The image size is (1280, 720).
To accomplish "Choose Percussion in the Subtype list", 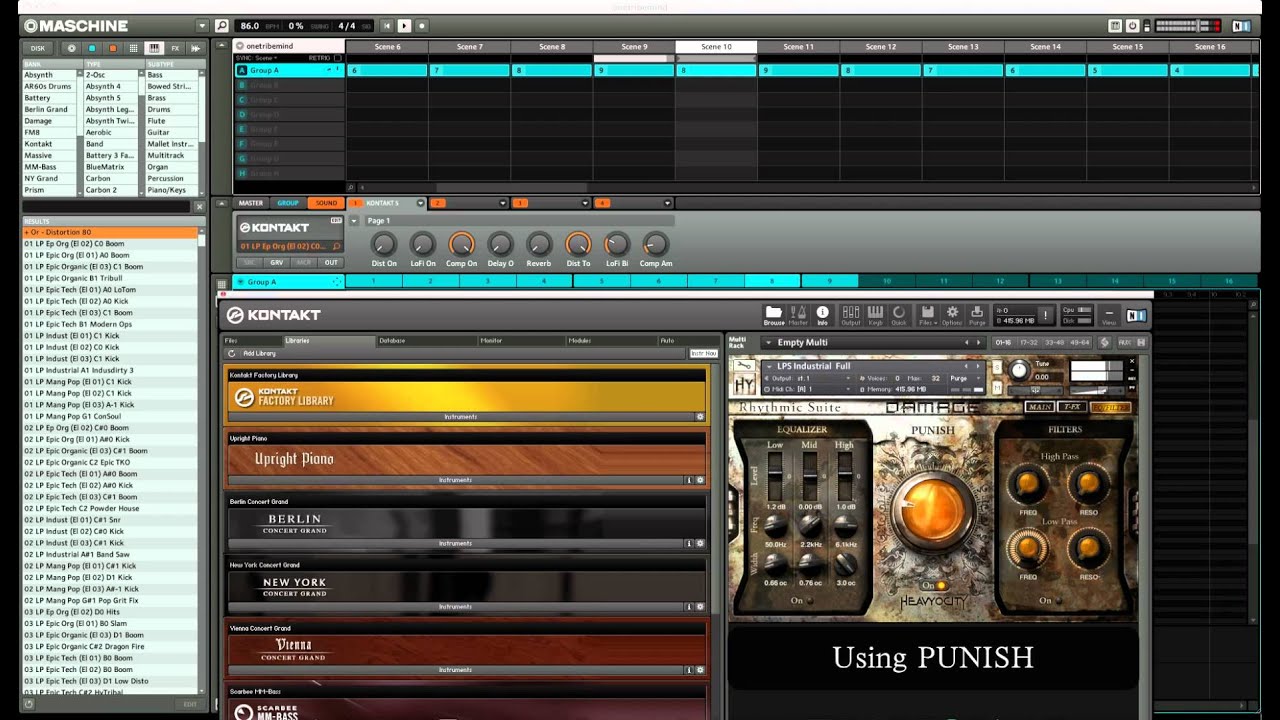I will (x=172, y=178).
